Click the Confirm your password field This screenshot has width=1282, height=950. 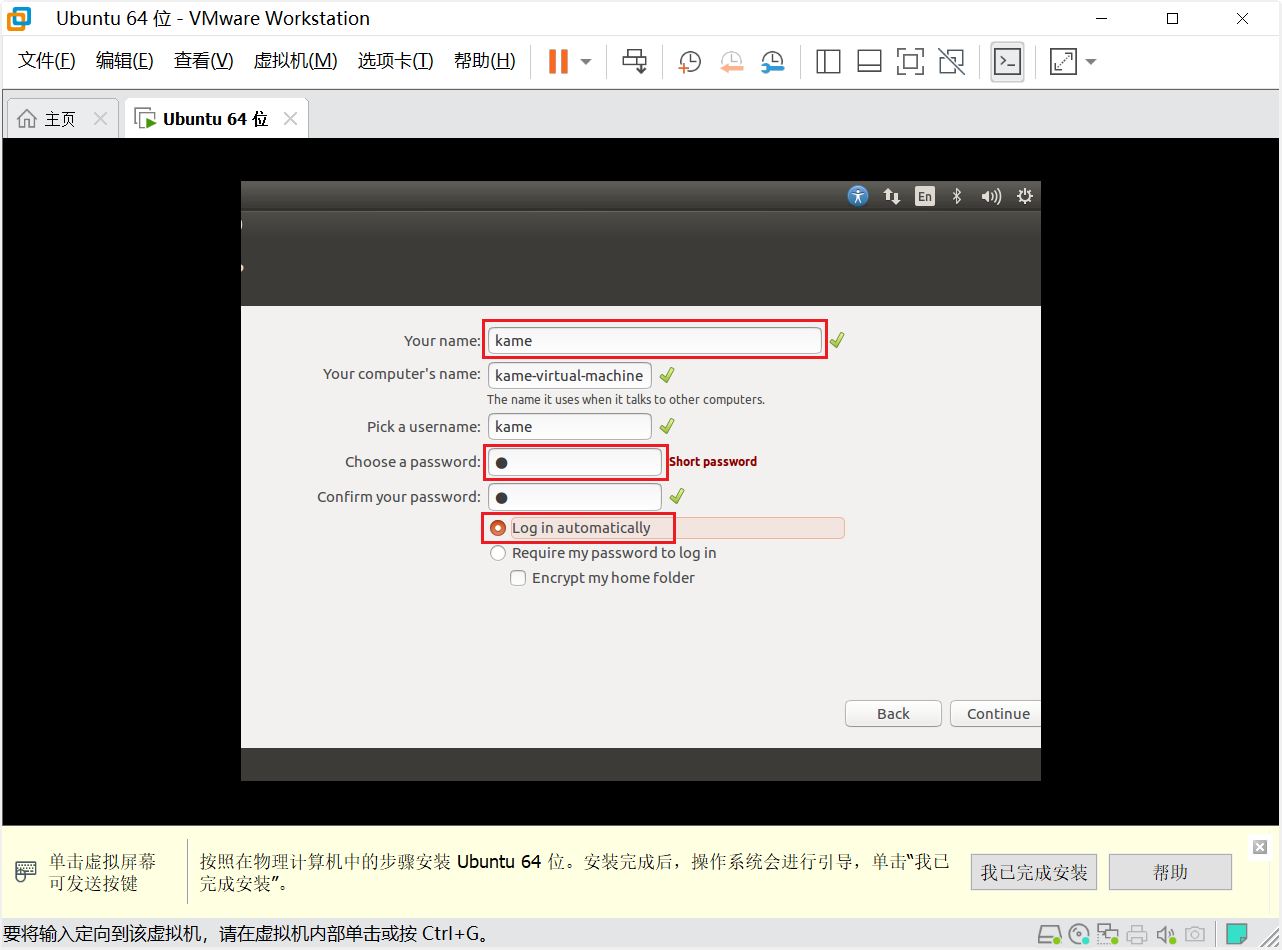(575, 497)
